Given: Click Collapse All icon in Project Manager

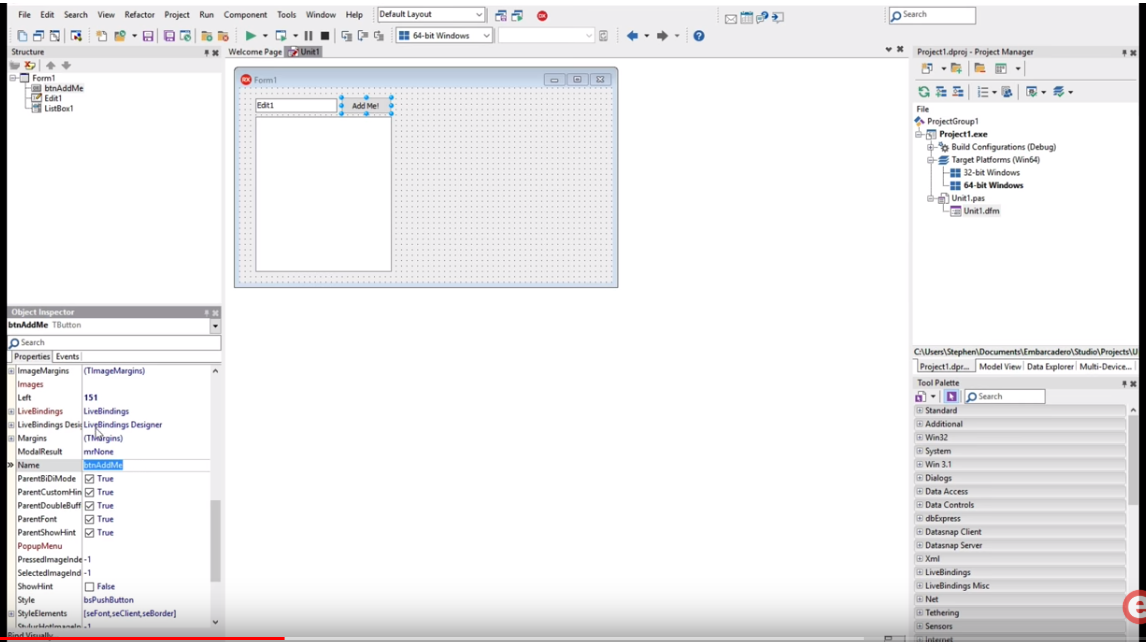Looking at the screenshot, I should pos(957,91).
